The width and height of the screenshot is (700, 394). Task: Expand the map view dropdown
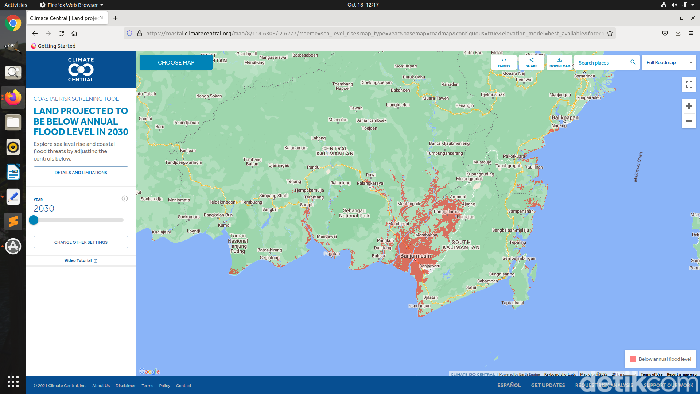tap(669, 62)
